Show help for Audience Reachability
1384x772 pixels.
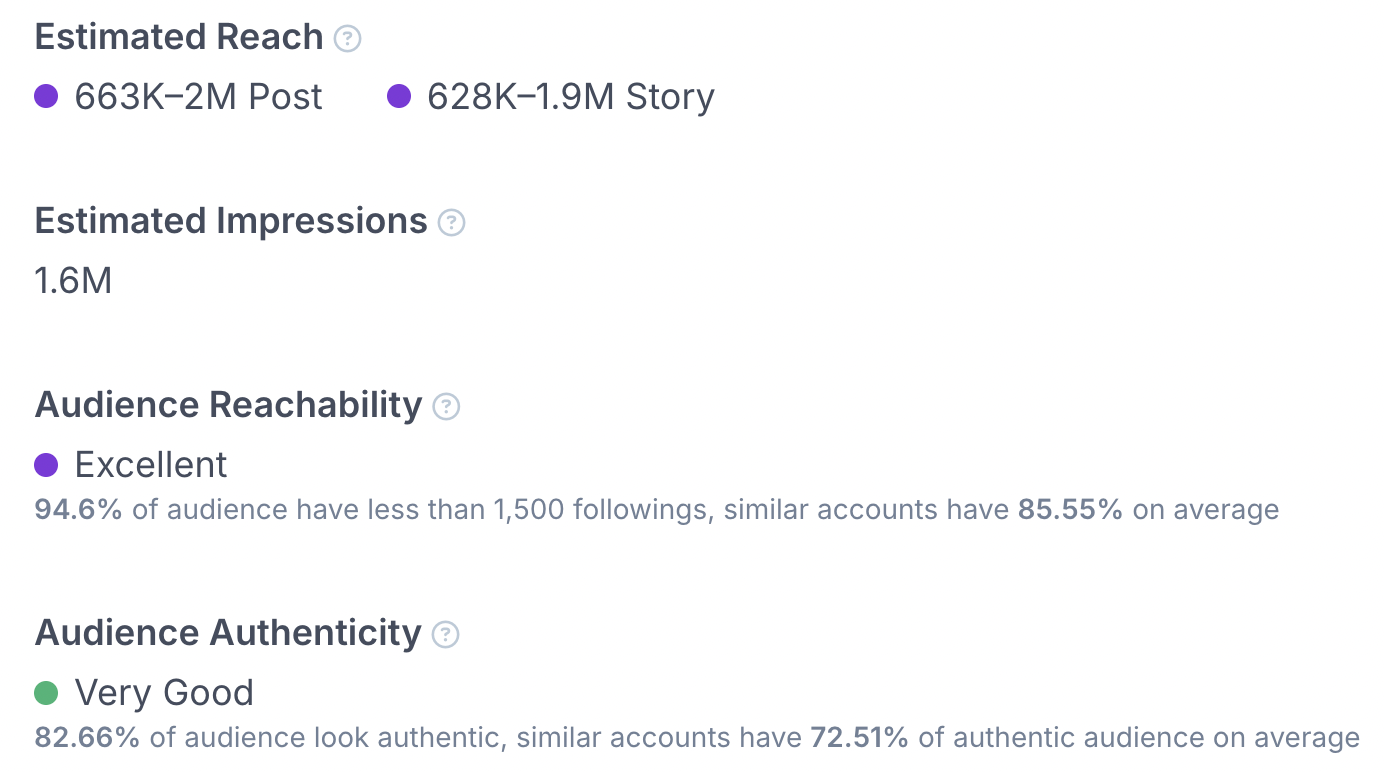(x=446, y=407)
